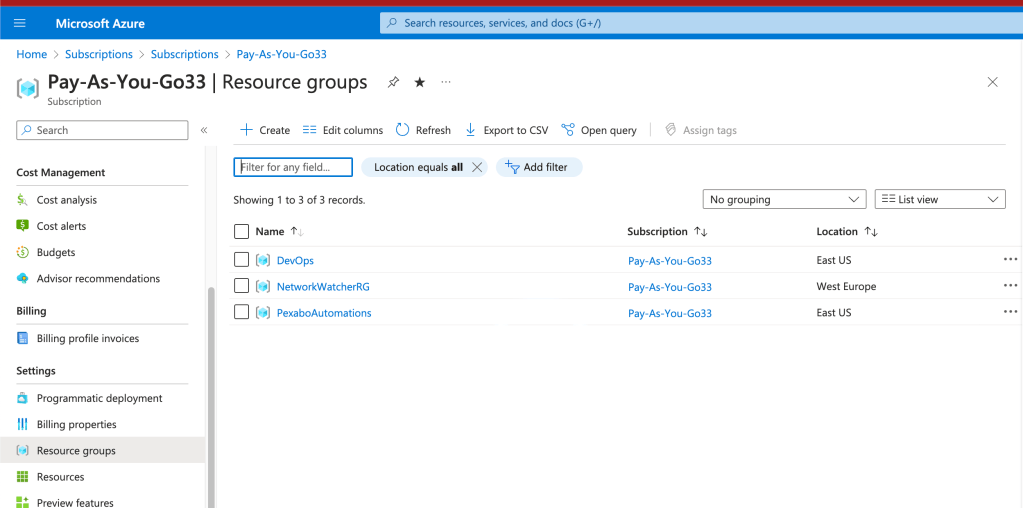The width and height of the screenshot is (1023, 508).
Task: Open the DevOps resource group link
Action: click(295, 260)
